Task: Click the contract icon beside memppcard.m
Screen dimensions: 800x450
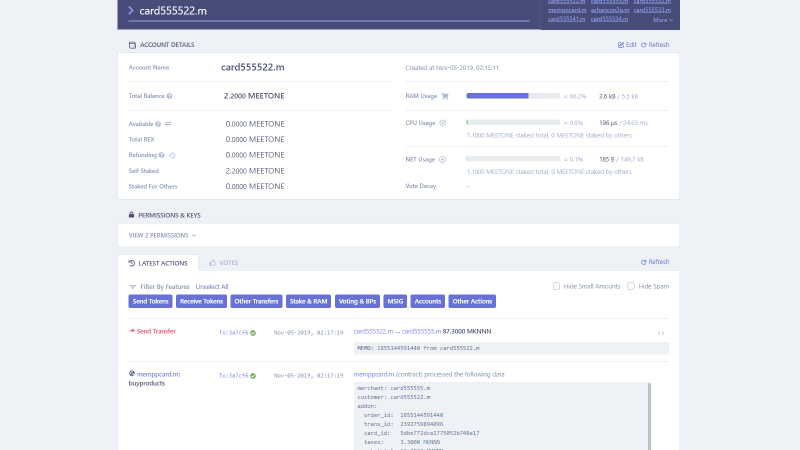Action: pos(132,373)
